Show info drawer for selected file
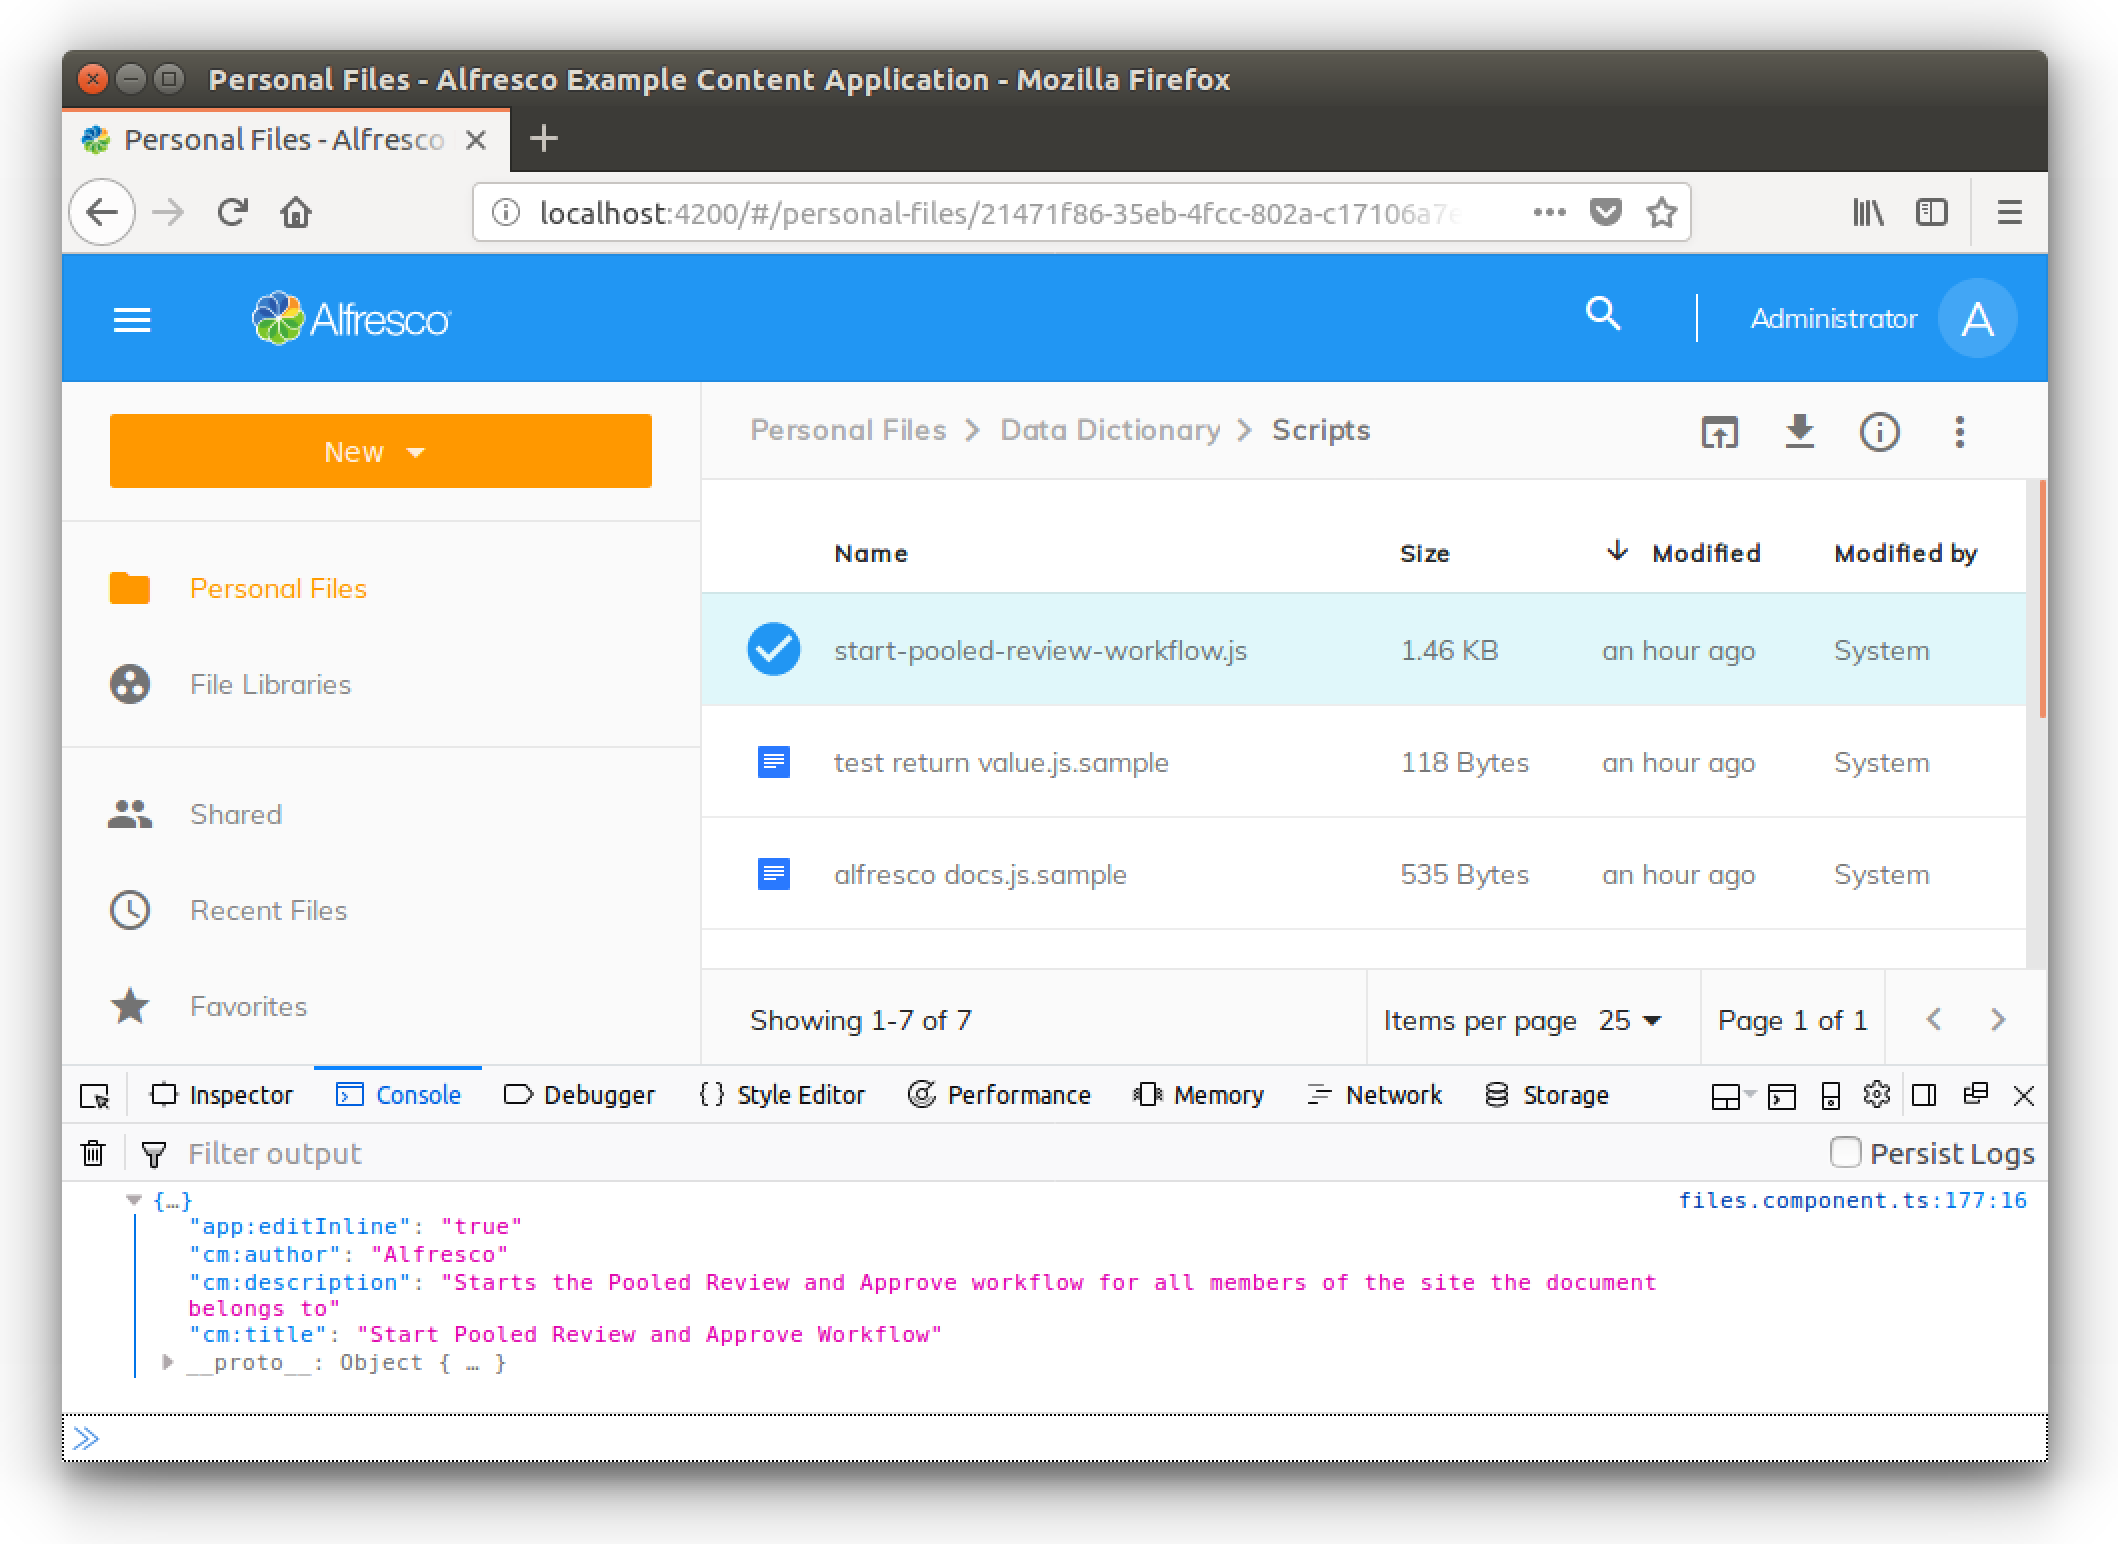The width and height of the screenshot is (2118, 1544). (x=1879, y=432)
